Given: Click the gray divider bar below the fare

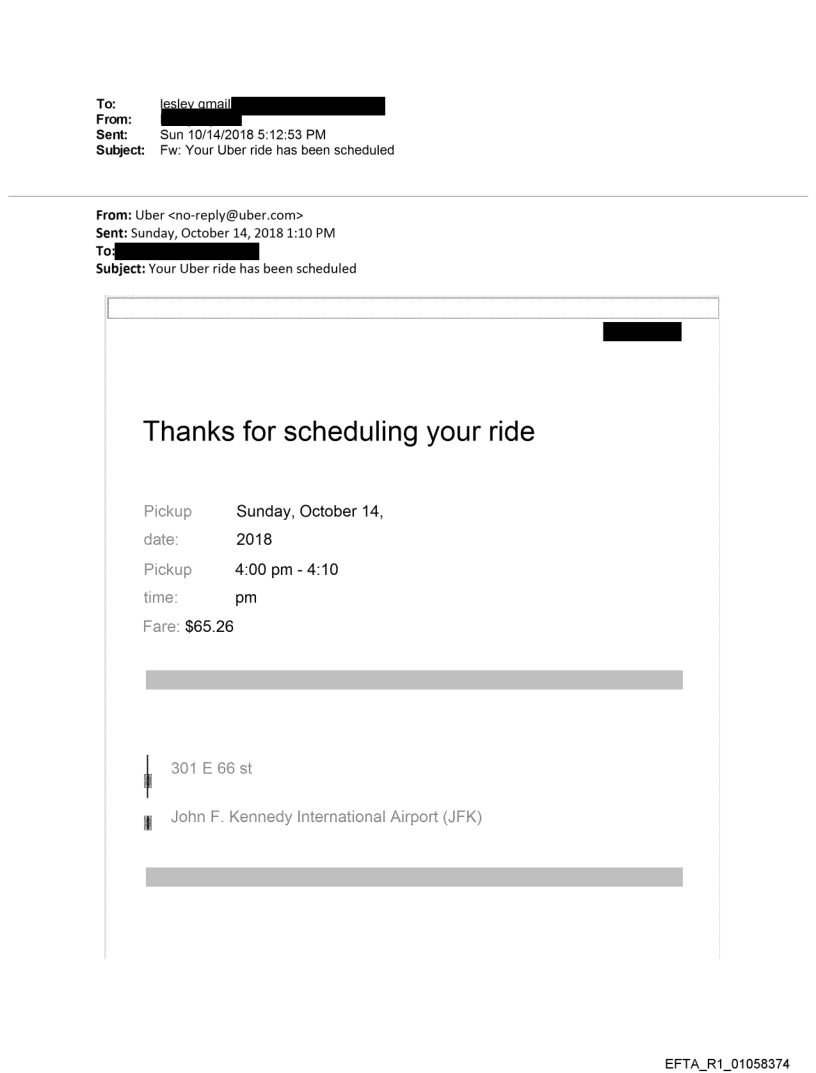Looking at the screenshot, I should tap(414, 680).
